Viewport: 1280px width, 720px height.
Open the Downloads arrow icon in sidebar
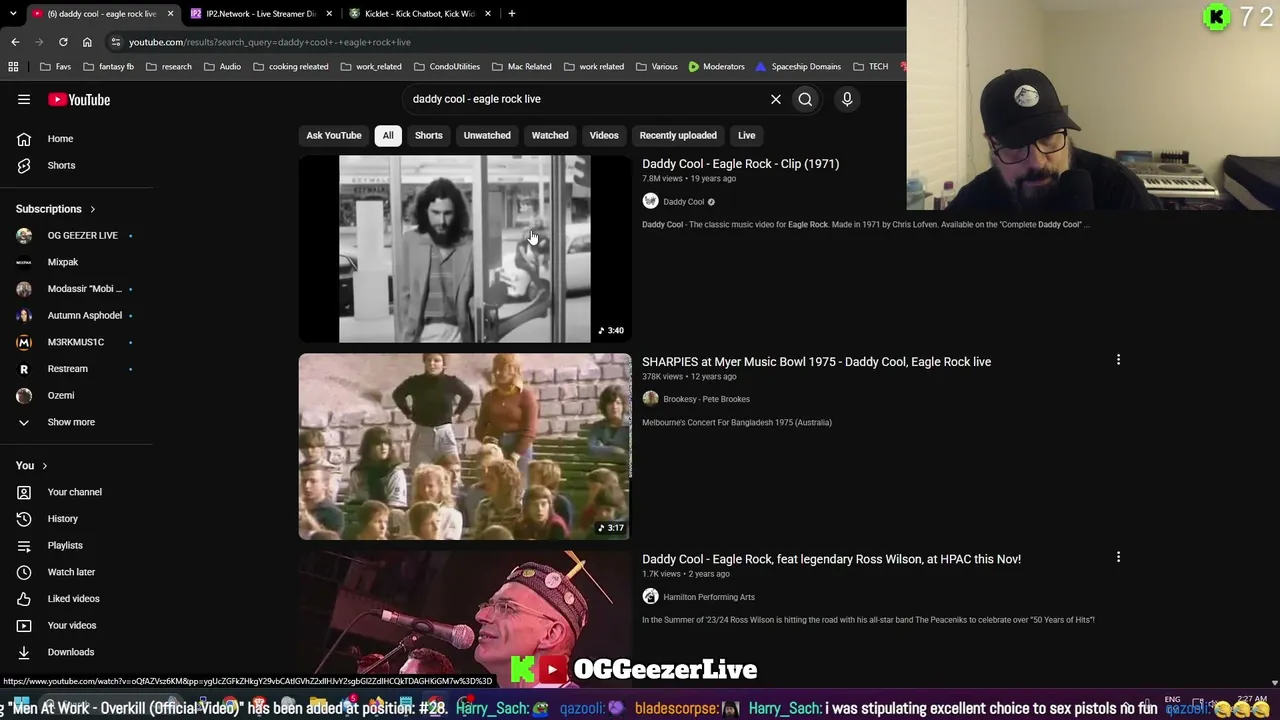point(24,652)
